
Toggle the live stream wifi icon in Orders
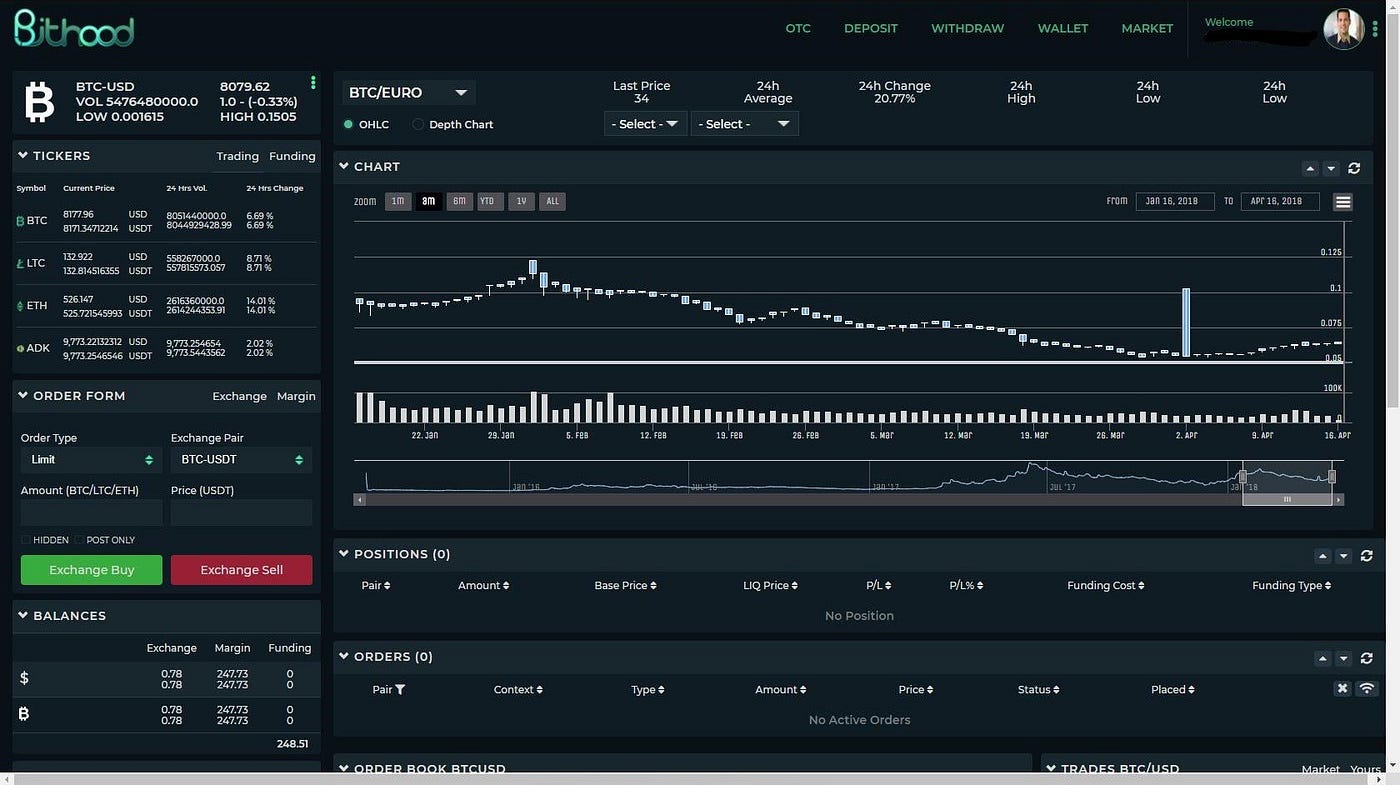pos(1366,688)
